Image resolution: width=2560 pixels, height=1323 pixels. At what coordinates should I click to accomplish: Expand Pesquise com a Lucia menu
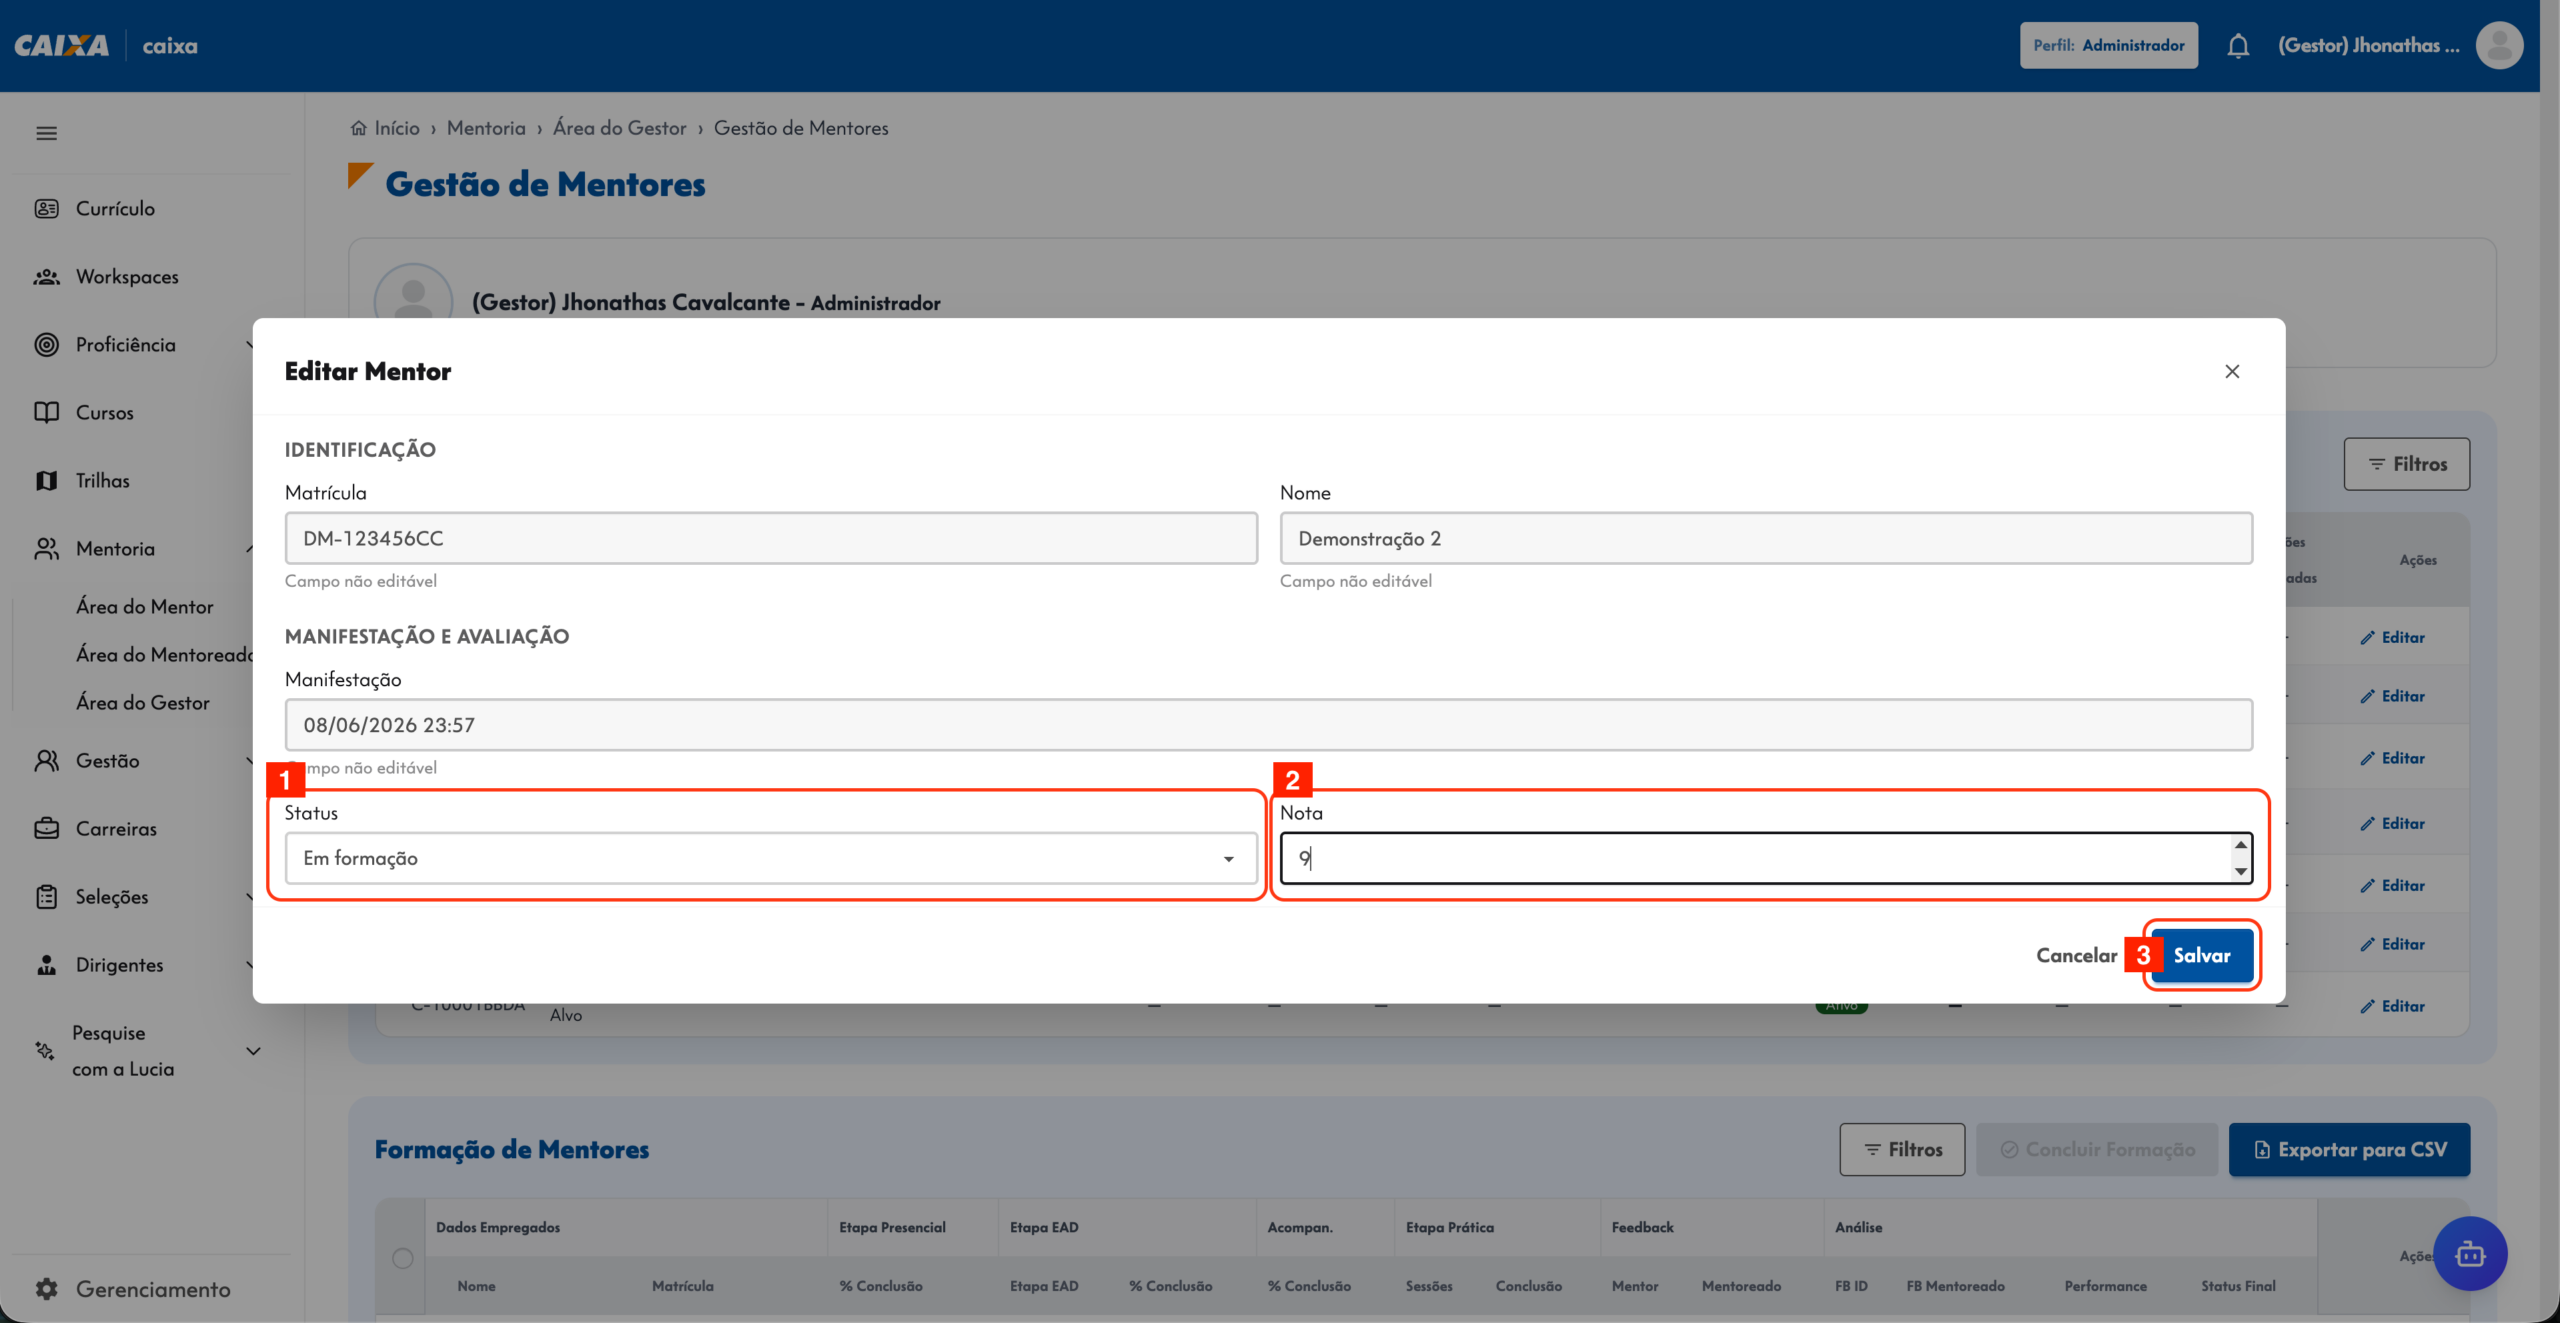[x=253, y=1051]
